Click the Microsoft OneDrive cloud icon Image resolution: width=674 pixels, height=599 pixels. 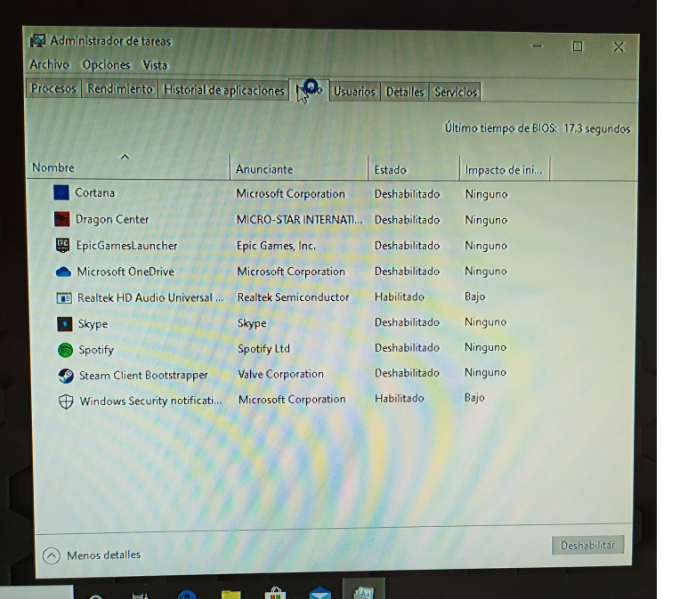click(64, 272)
